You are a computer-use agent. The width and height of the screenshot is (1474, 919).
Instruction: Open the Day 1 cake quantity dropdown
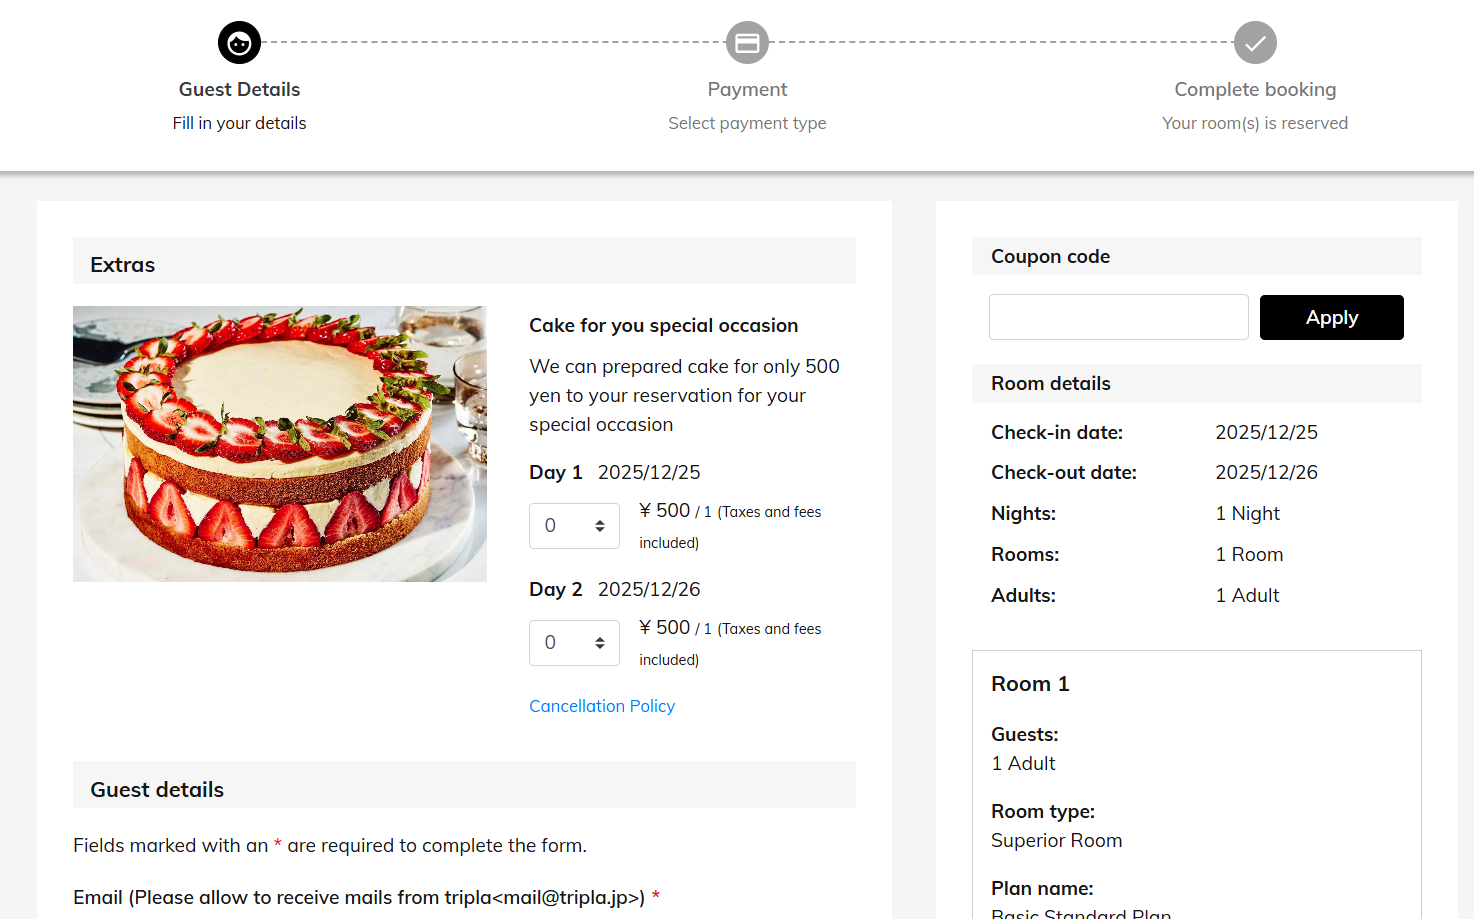tap(573, 526)
